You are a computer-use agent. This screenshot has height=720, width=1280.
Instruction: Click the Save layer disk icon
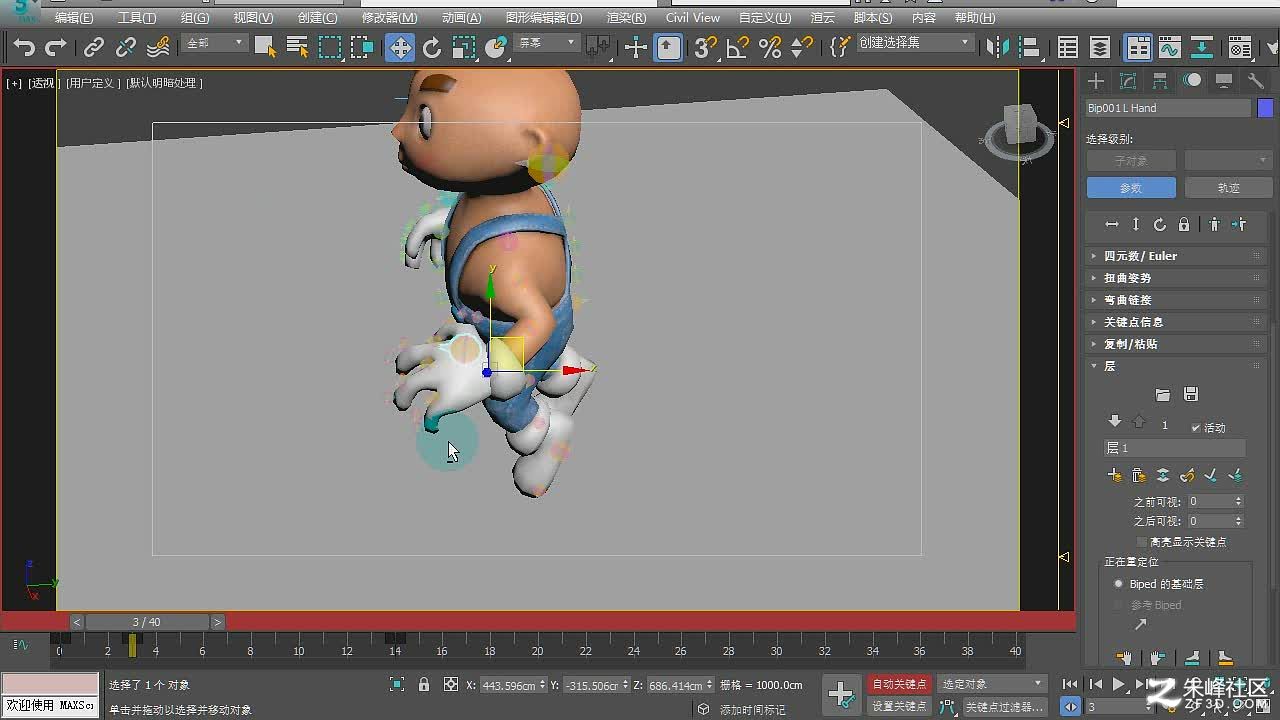pos(1190,395)
